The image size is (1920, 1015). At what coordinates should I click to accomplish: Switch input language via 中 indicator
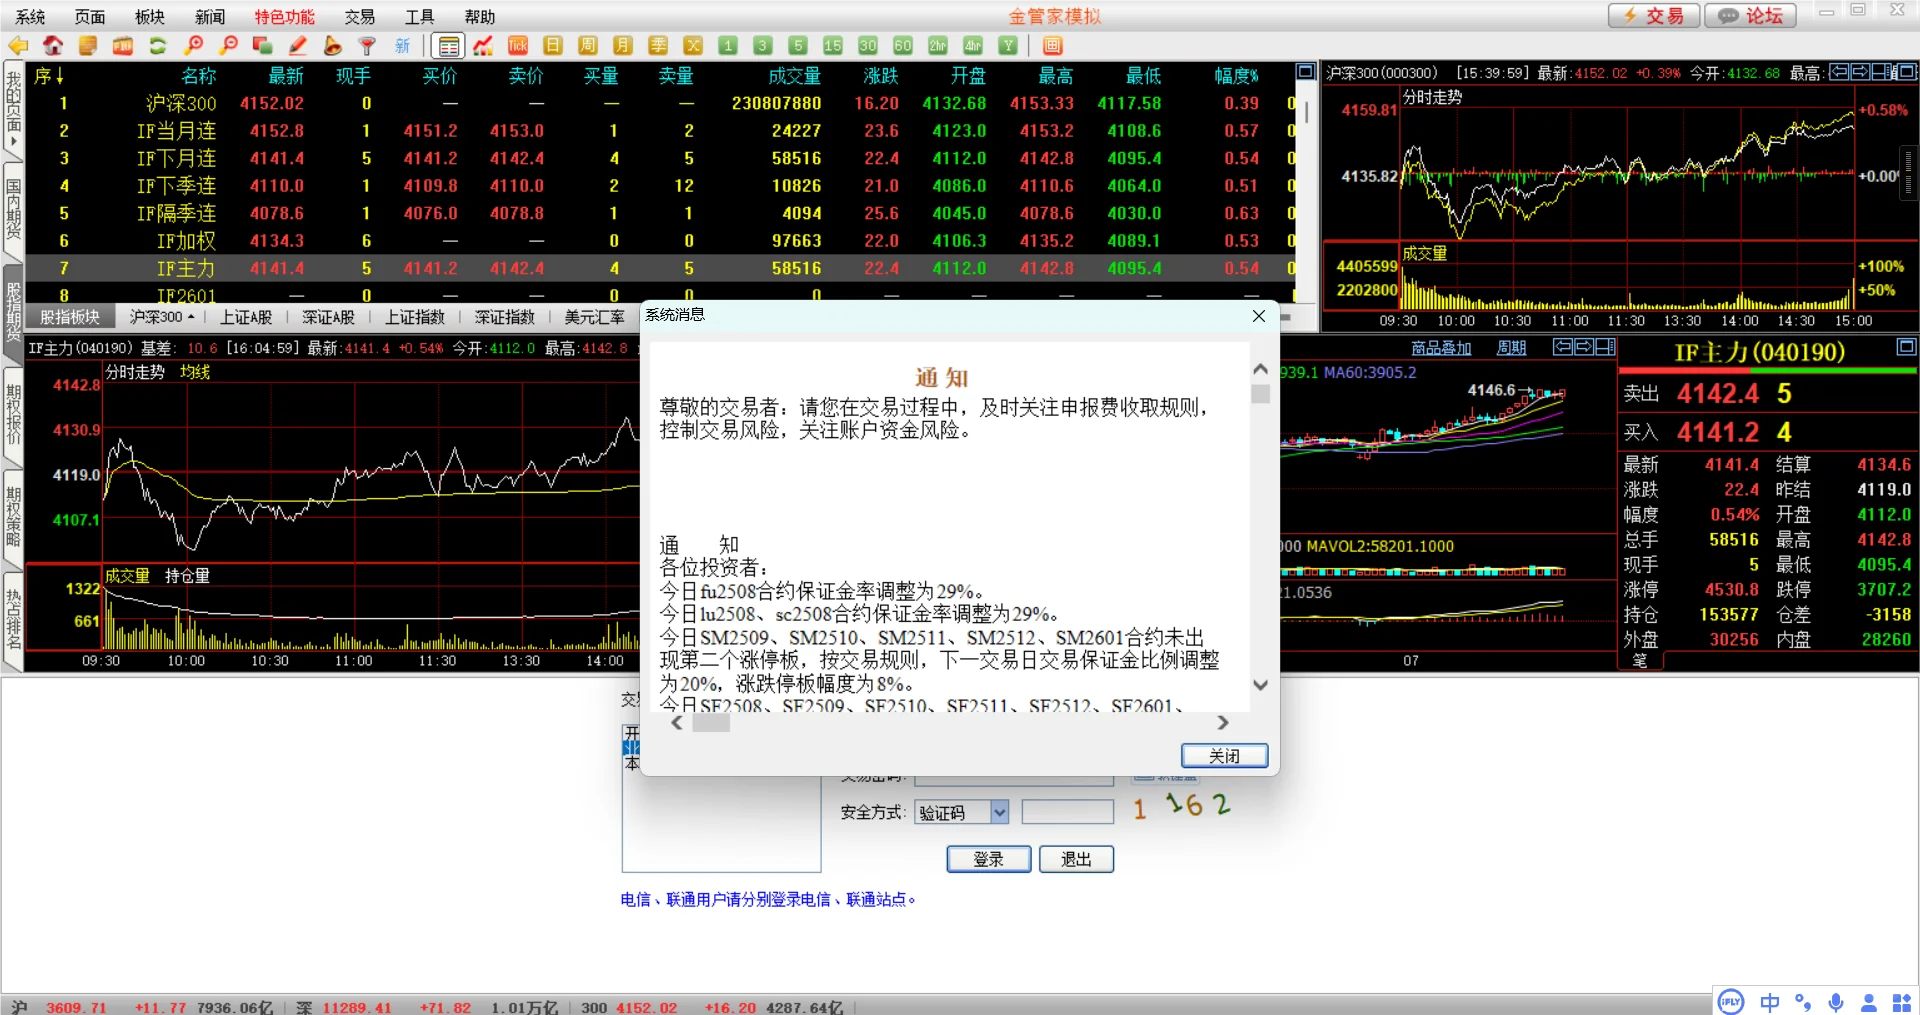[x=1770, y=1002]
